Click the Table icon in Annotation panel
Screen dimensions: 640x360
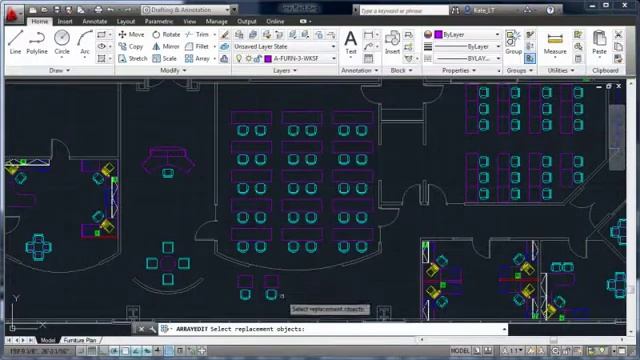(x=368, y=59)
